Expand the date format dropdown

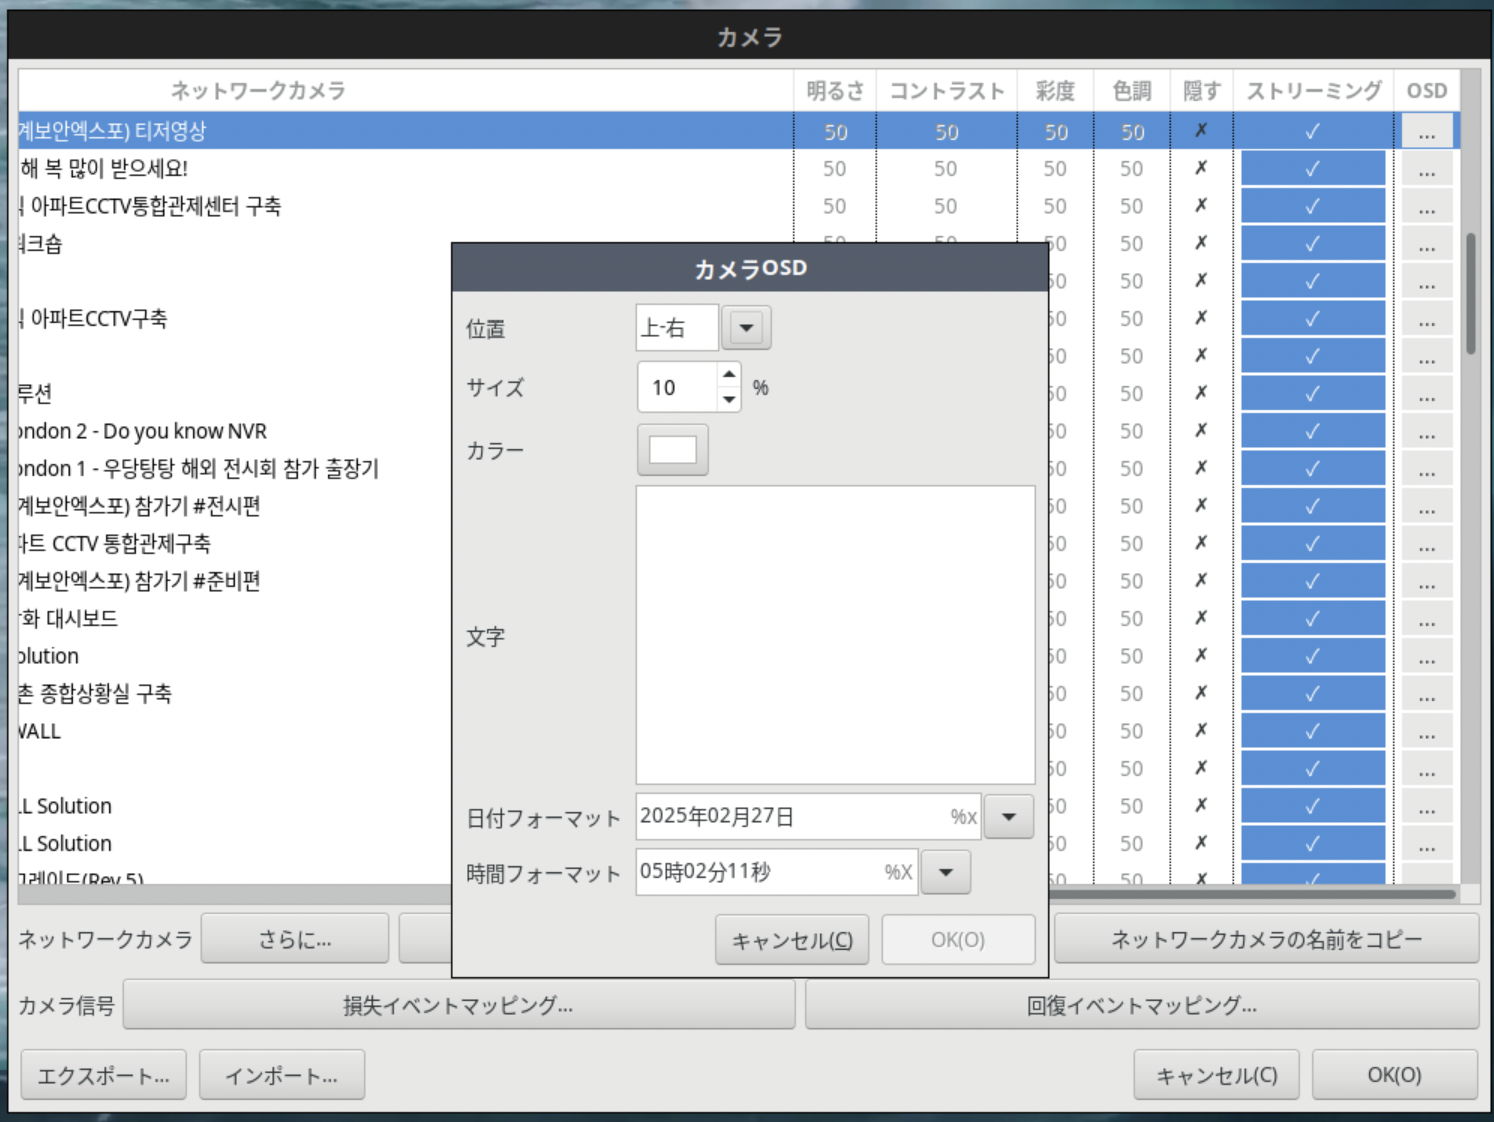pyautogui.click(x=1008, y=817)
